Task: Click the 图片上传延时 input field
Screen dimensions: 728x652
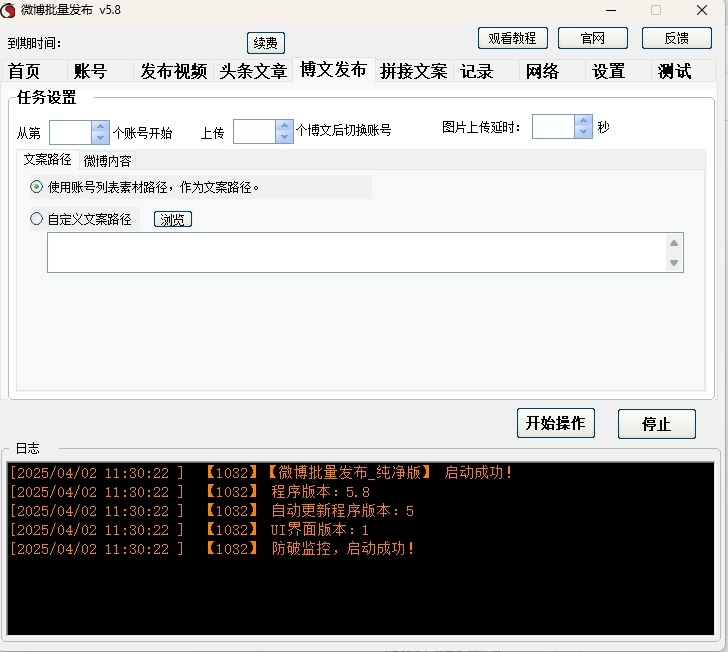Action: click(553, 126)
